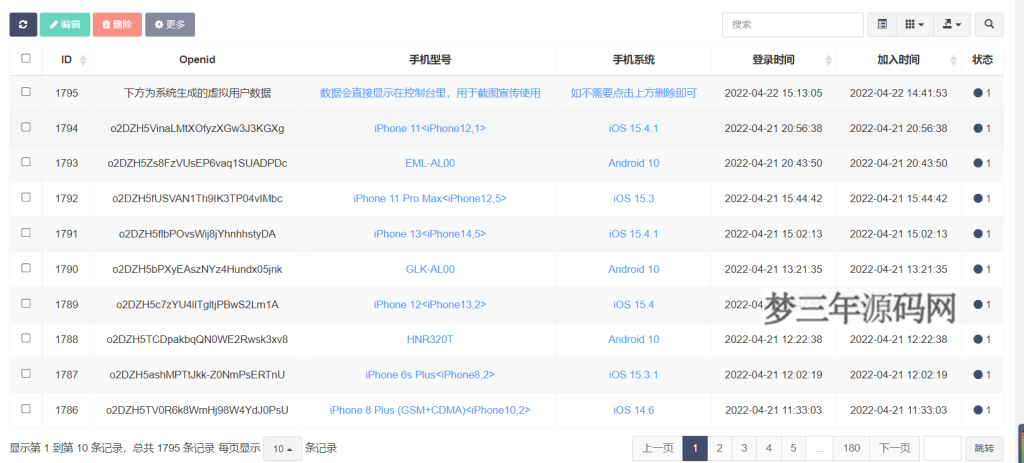Open the iPhone 13<iPhone14,5> link
The height and width of the screenshot is (463, 1024).
pos(430,234)
